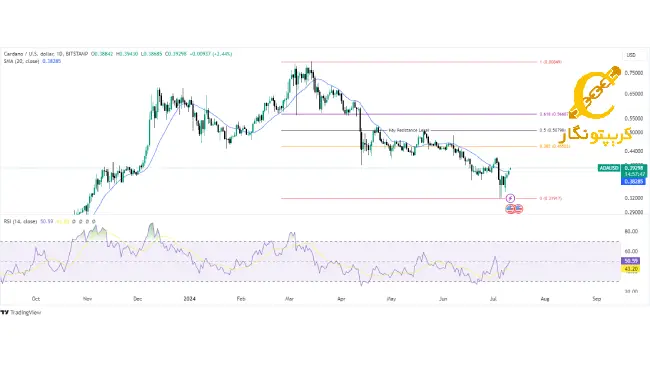
Task: Click the green ADAUSD price tag
Action: click(x=609, y=168)
